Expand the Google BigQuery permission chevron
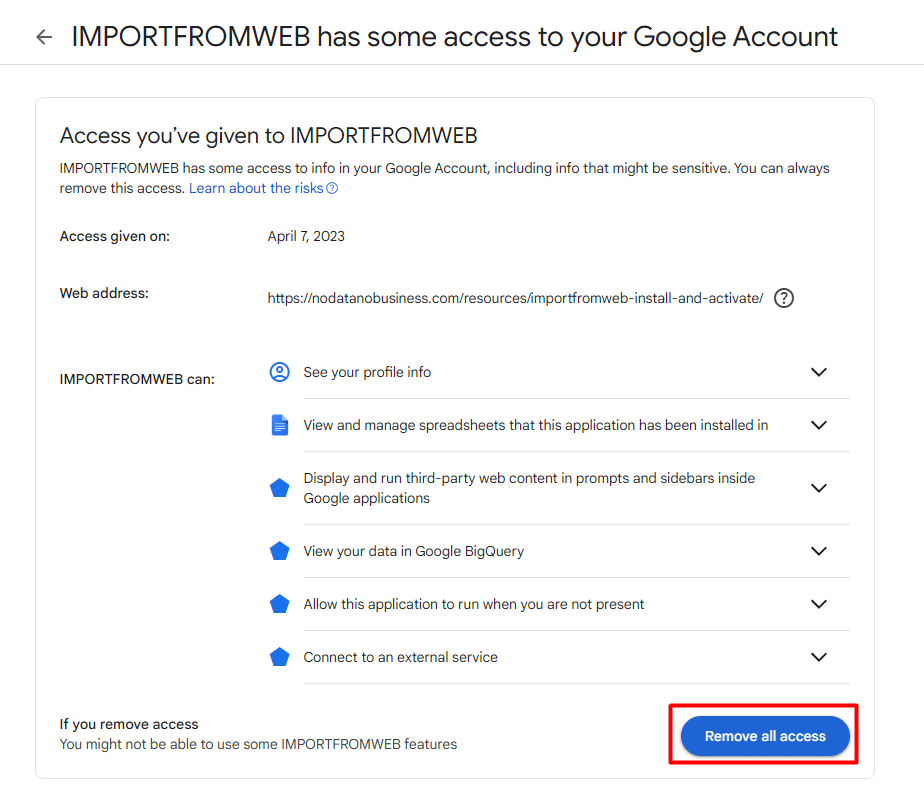Image resolution: width=924 pixels, height=801 pixels. click(819, 551)
